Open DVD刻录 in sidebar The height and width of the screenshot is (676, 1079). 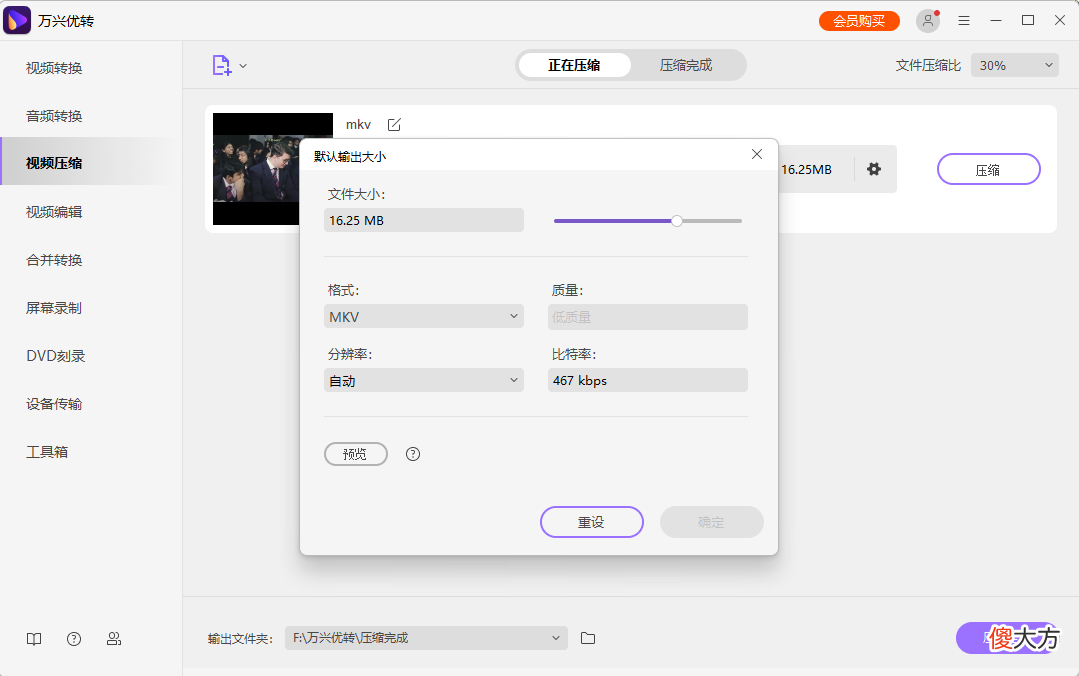click(91, 356)
